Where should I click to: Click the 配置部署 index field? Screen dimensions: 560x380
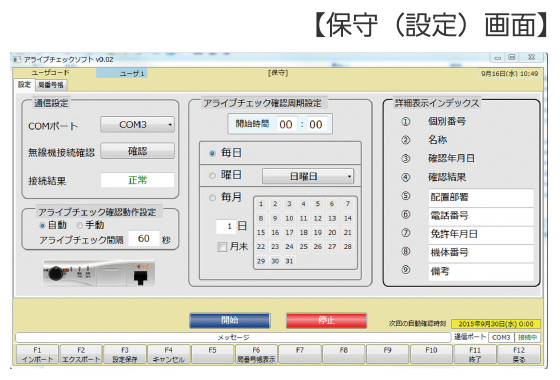pyautogui.click(x=481, y=198)
